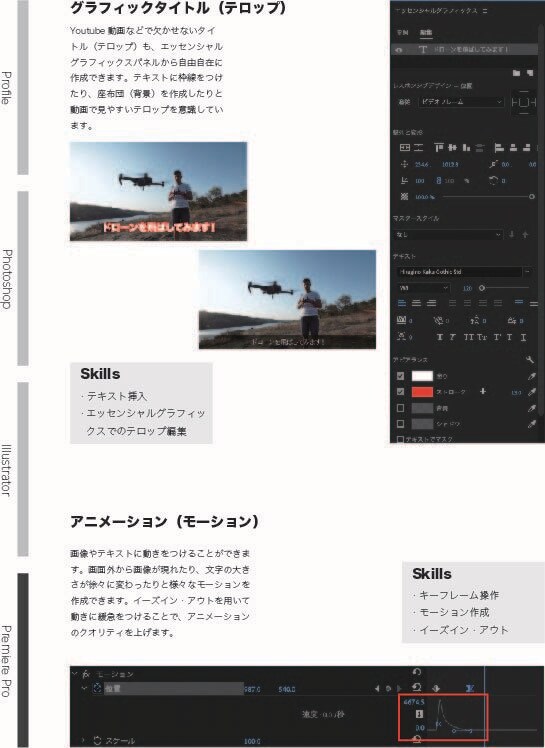The height and width of the screenshot is (748, 545).
Task: Toggle right align text button
Action: [431, 303]
